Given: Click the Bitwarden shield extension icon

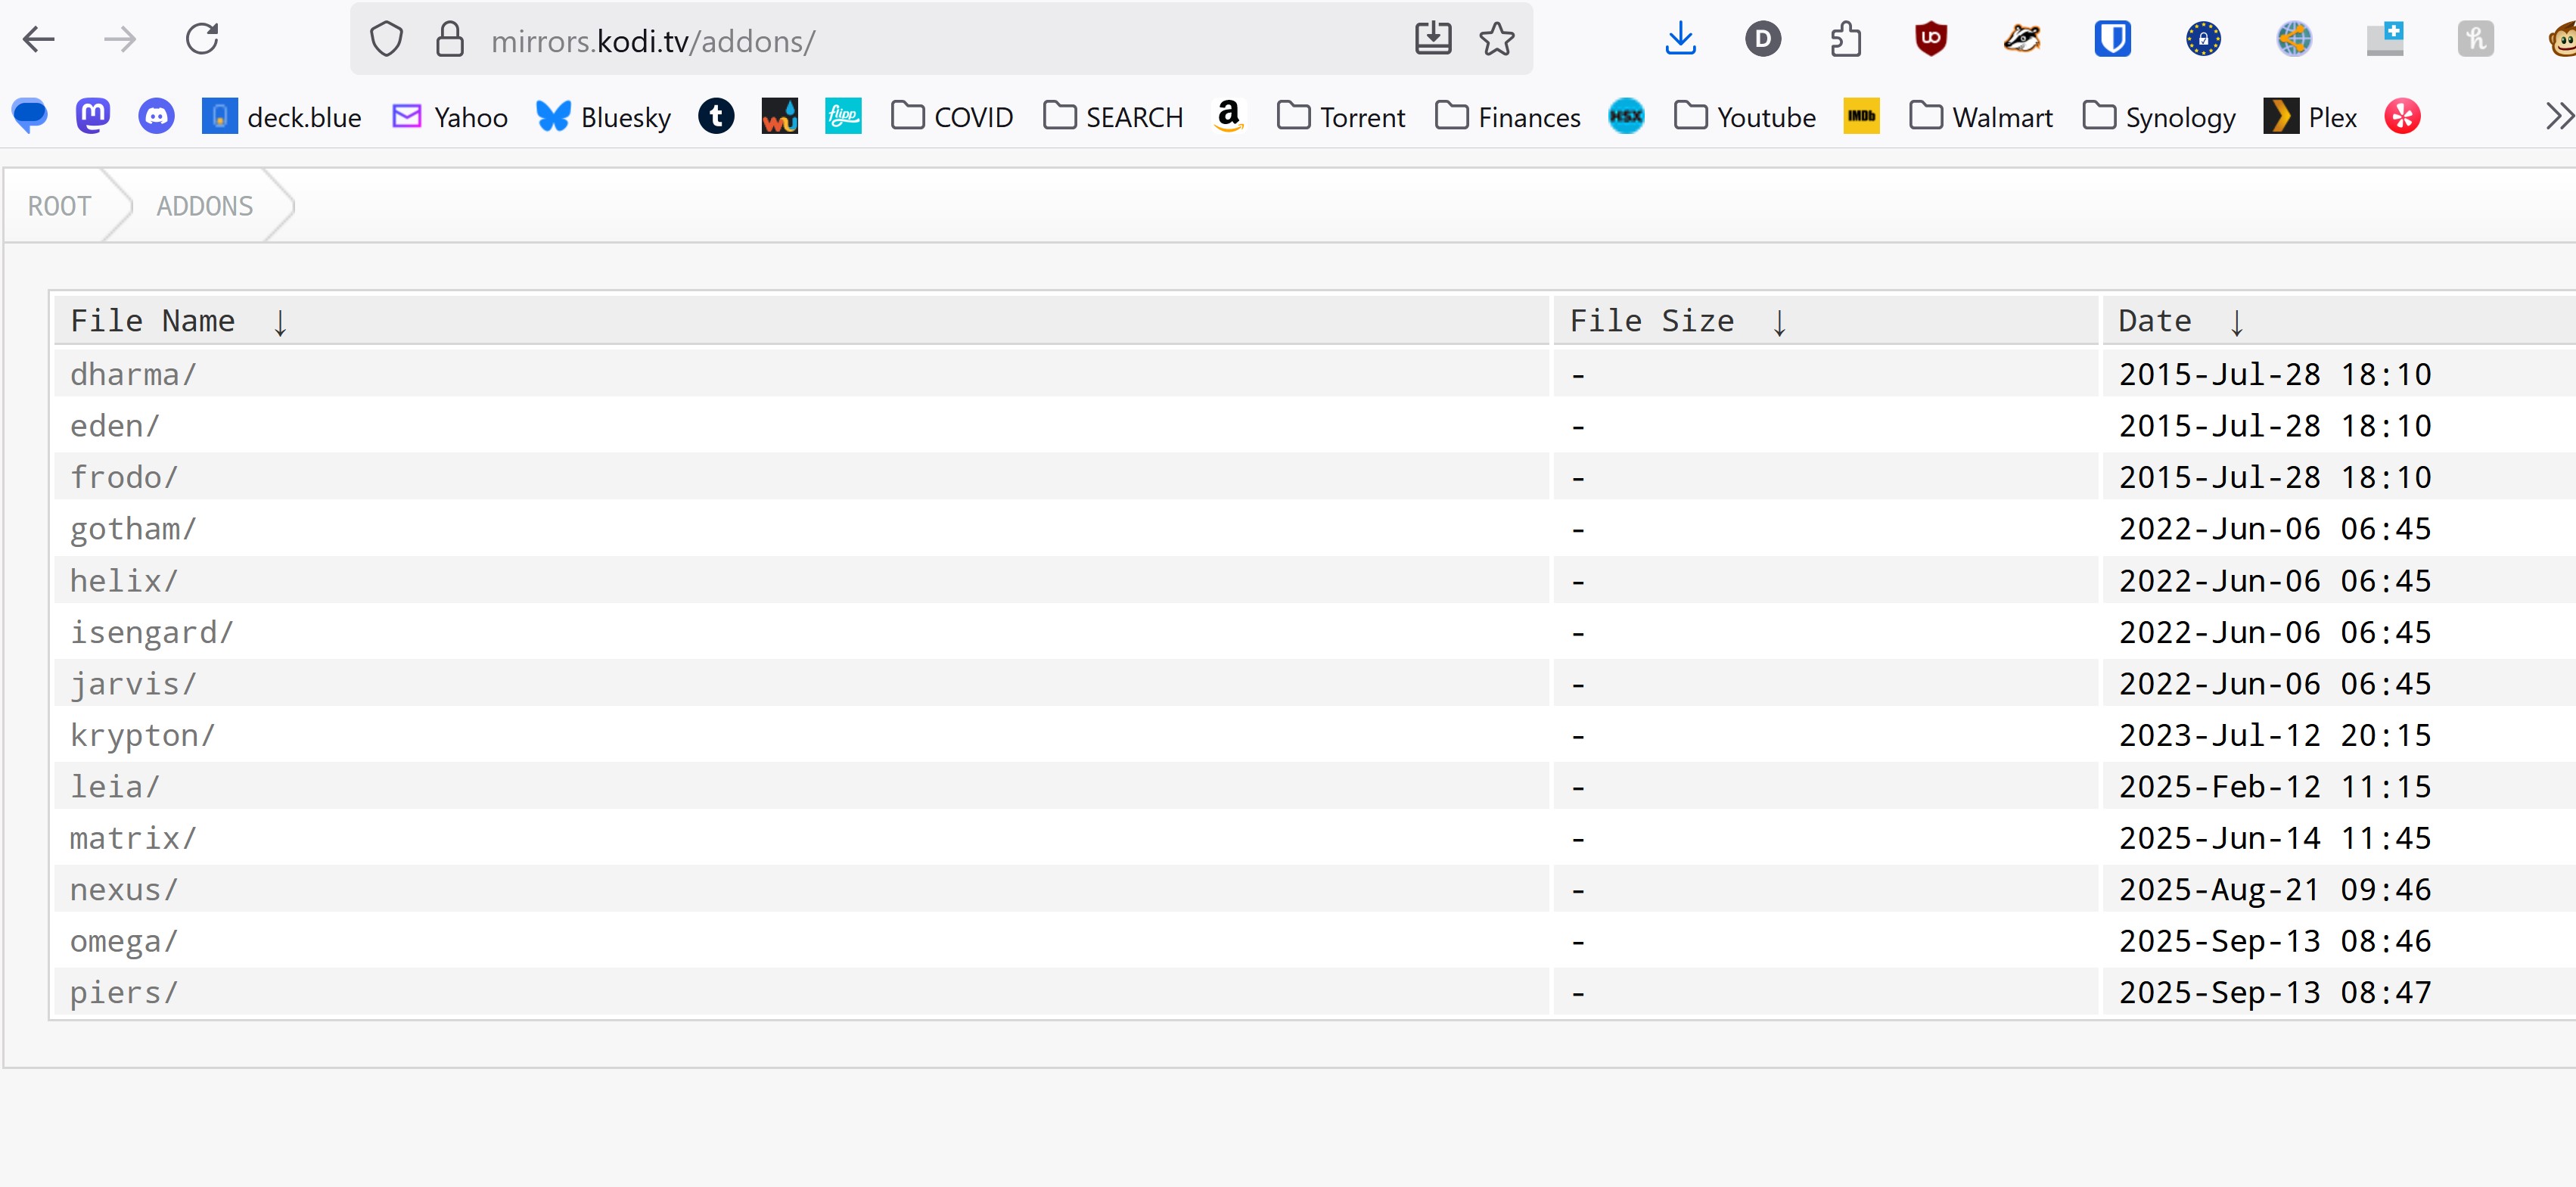Looking at the screenshot, I should 2112,40.
